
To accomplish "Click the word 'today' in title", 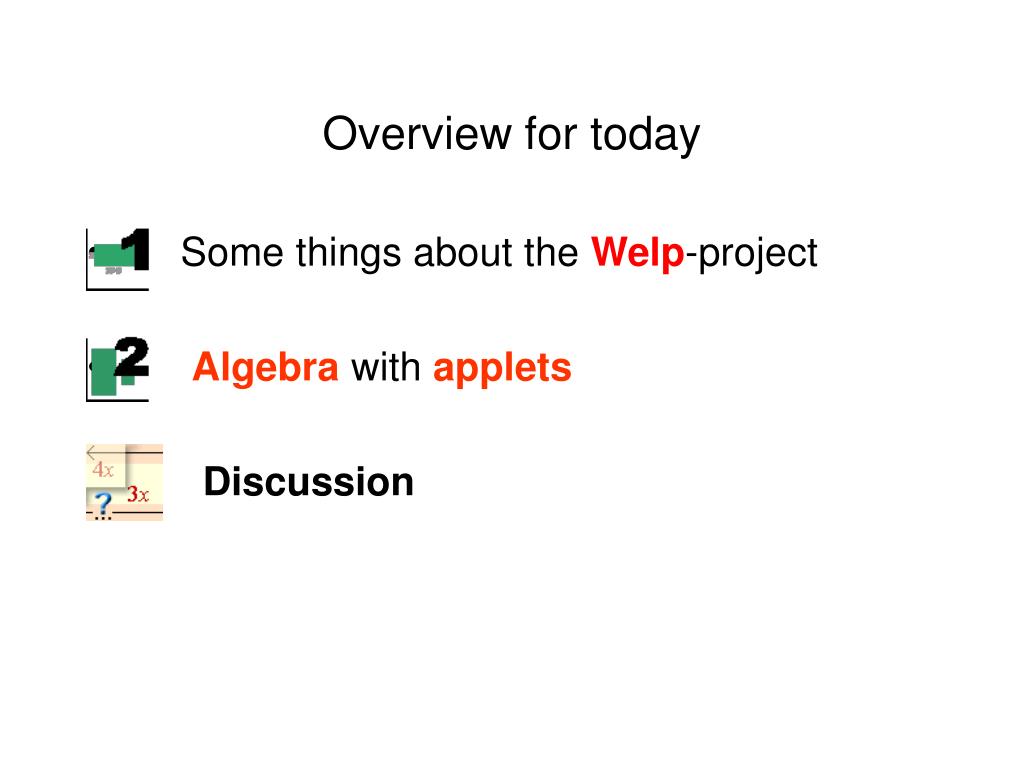I will [645, 135].
